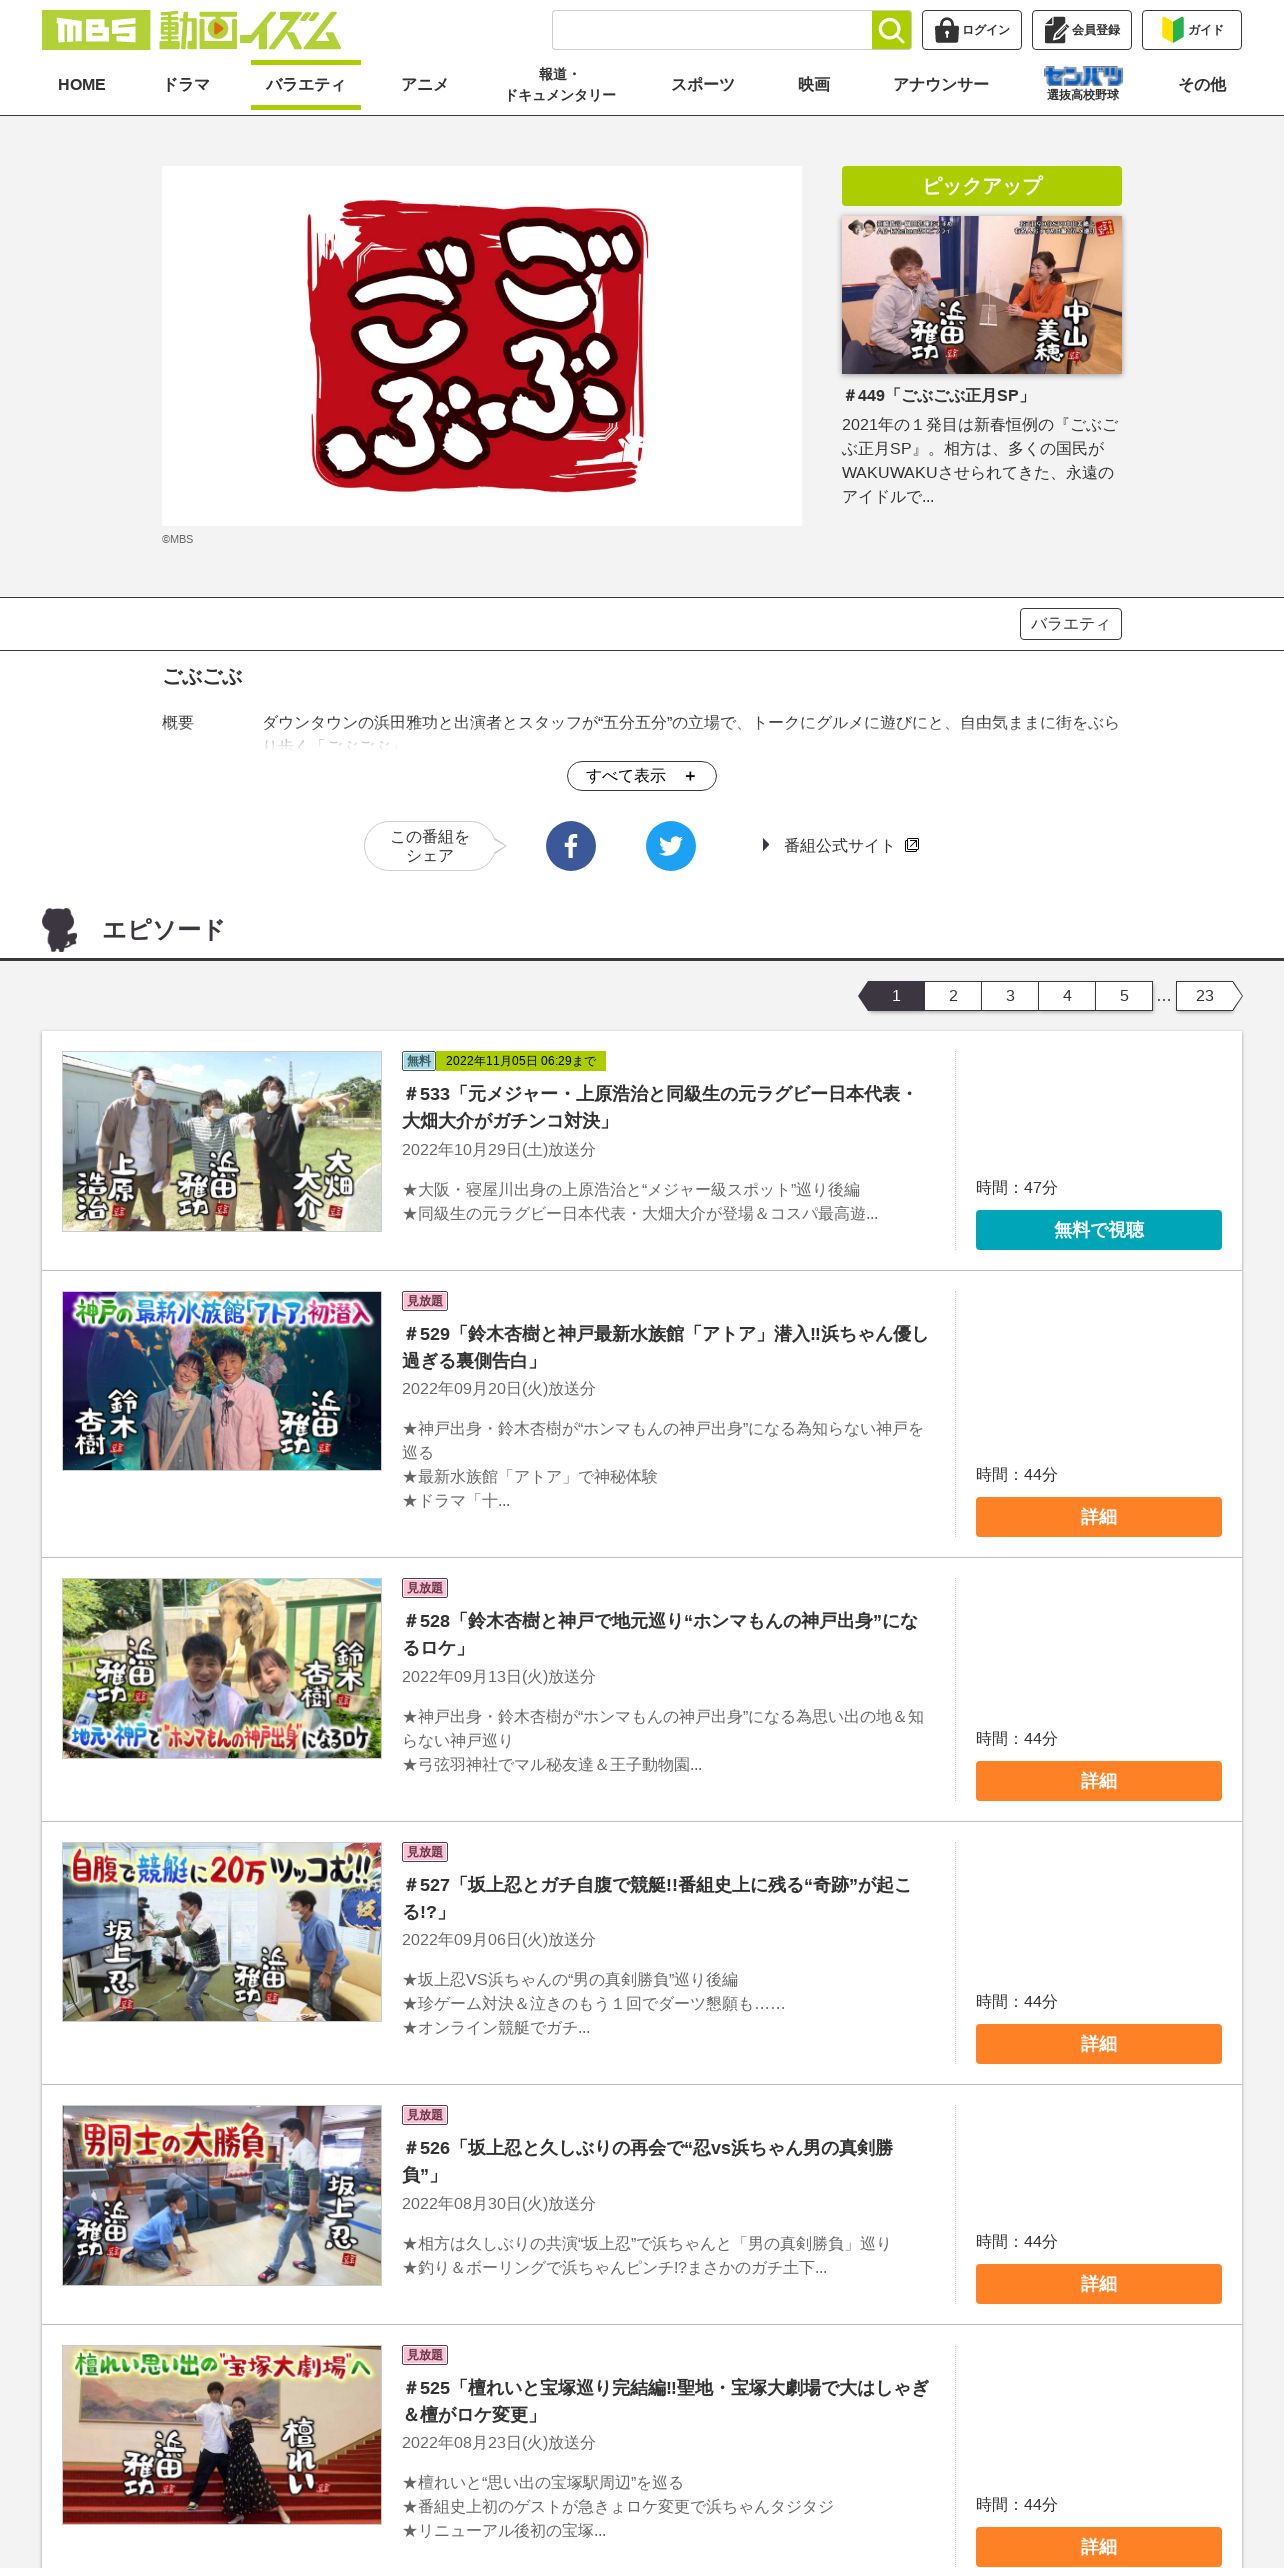This screenshot has width=1284, height=2568.
Task: Click 詳細 button for episode #529
Action: click(x=1099, y=1517)
